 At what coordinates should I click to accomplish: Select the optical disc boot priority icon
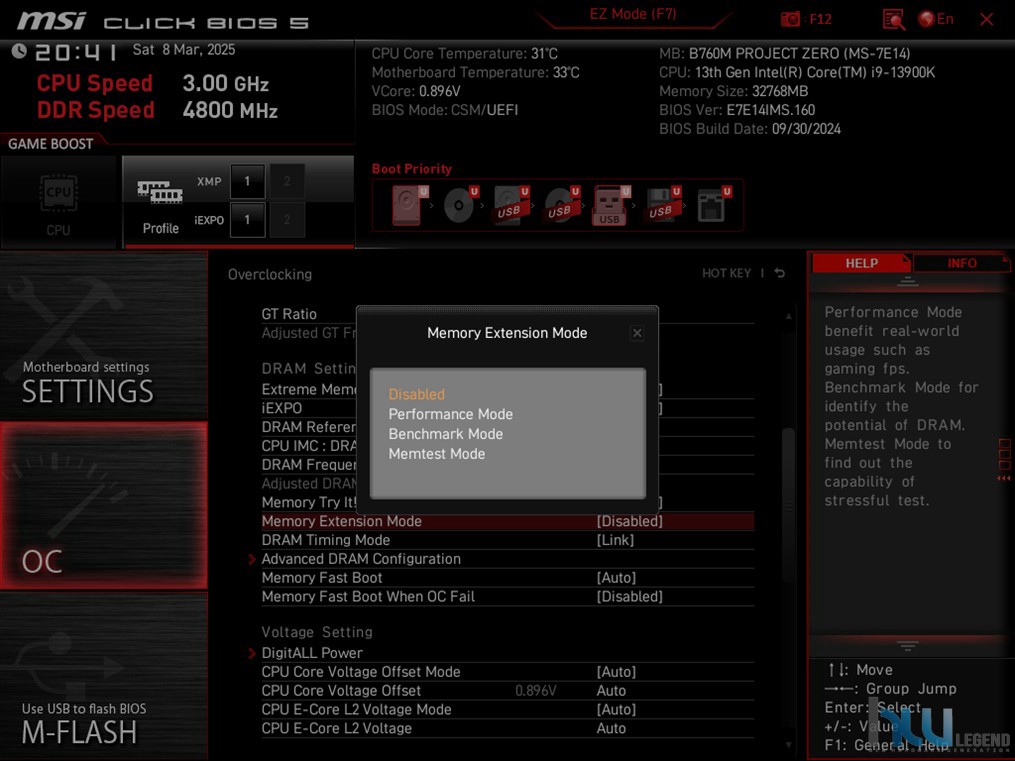tap(460, 206)
